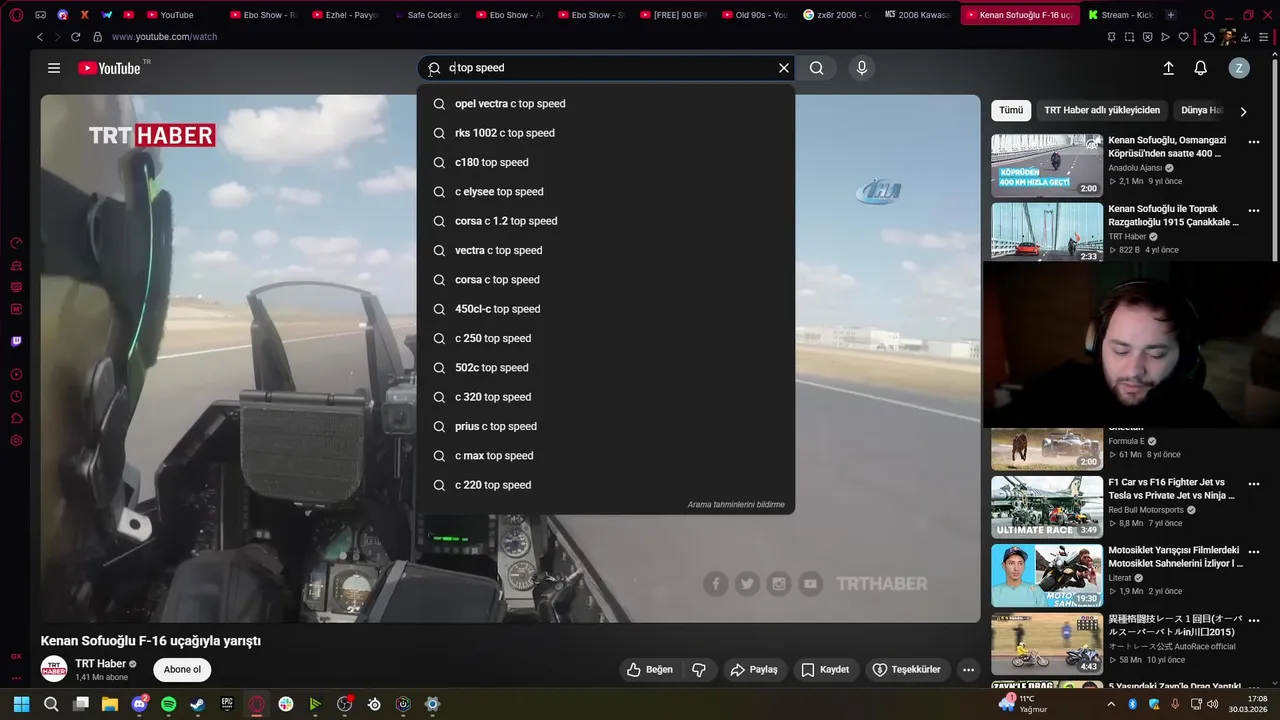Open the sidebar player play-circle icon
The height and width of the screenshot is (720, 1280).
pos(16,375)
